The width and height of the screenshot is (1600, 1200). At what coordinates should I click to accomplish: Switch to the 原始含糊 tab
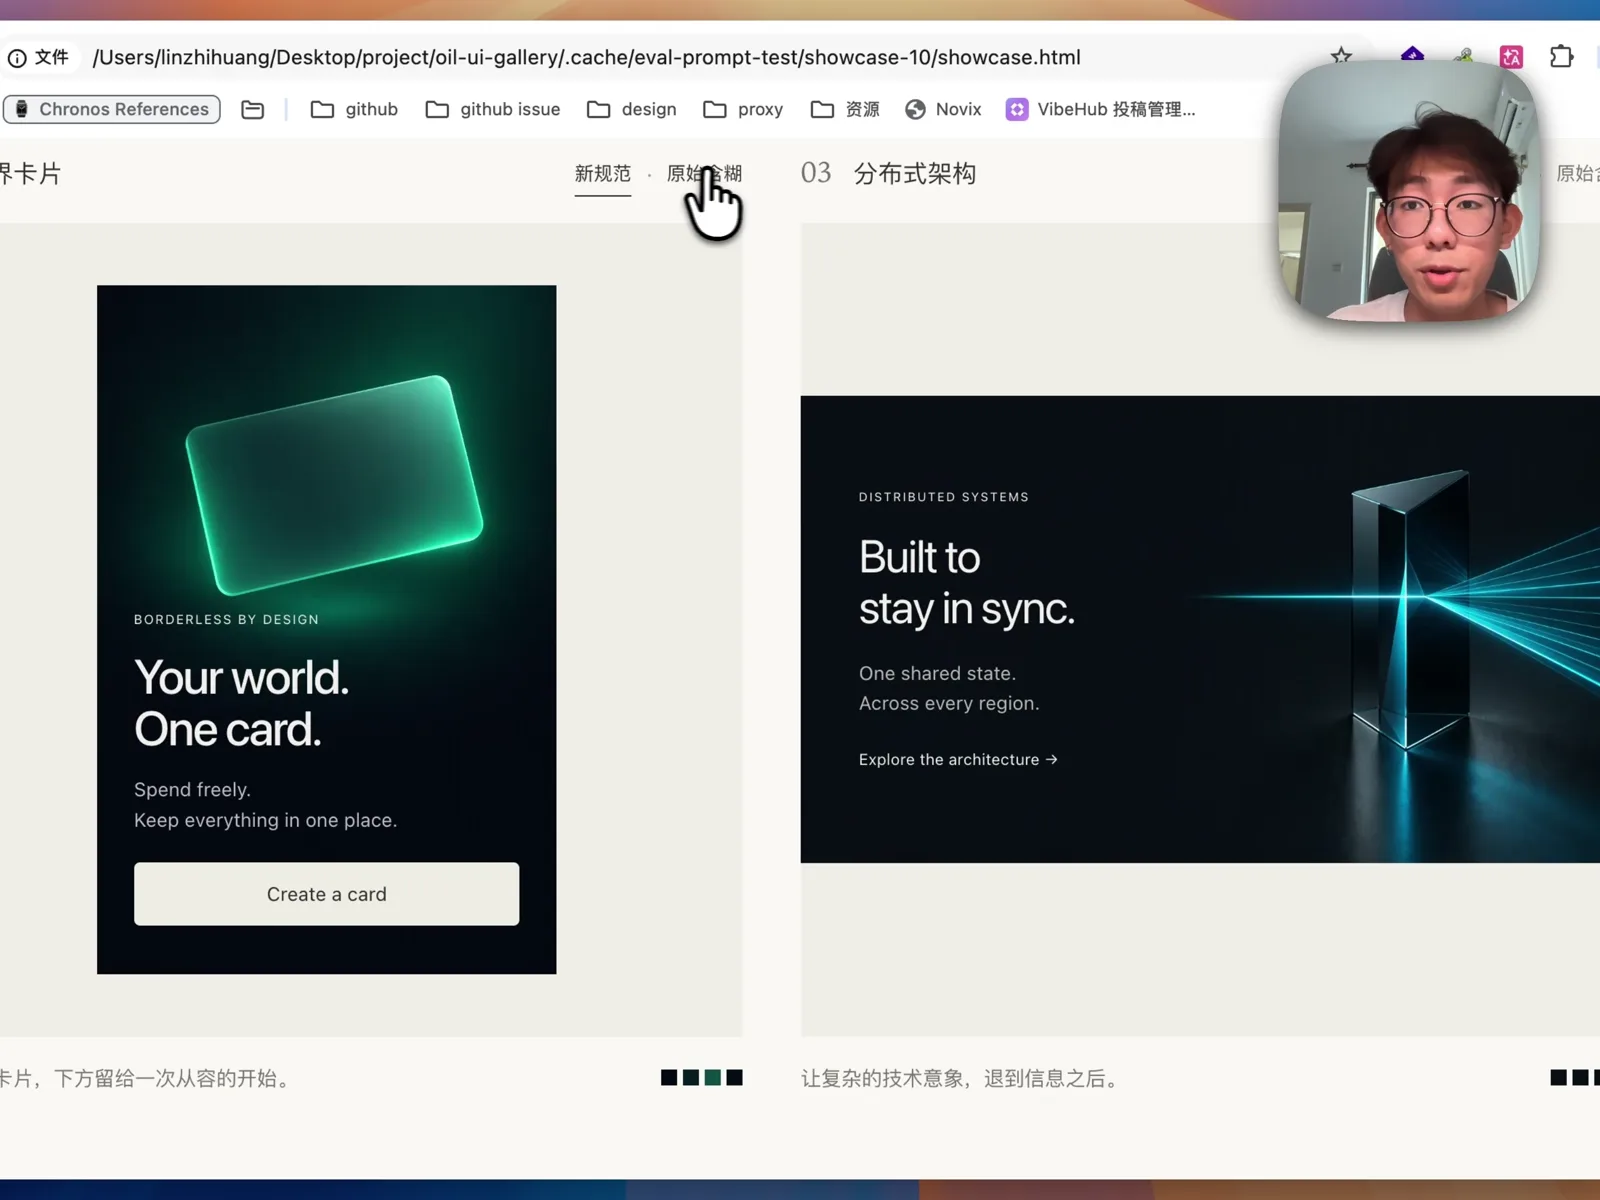(x=704, y=174)
